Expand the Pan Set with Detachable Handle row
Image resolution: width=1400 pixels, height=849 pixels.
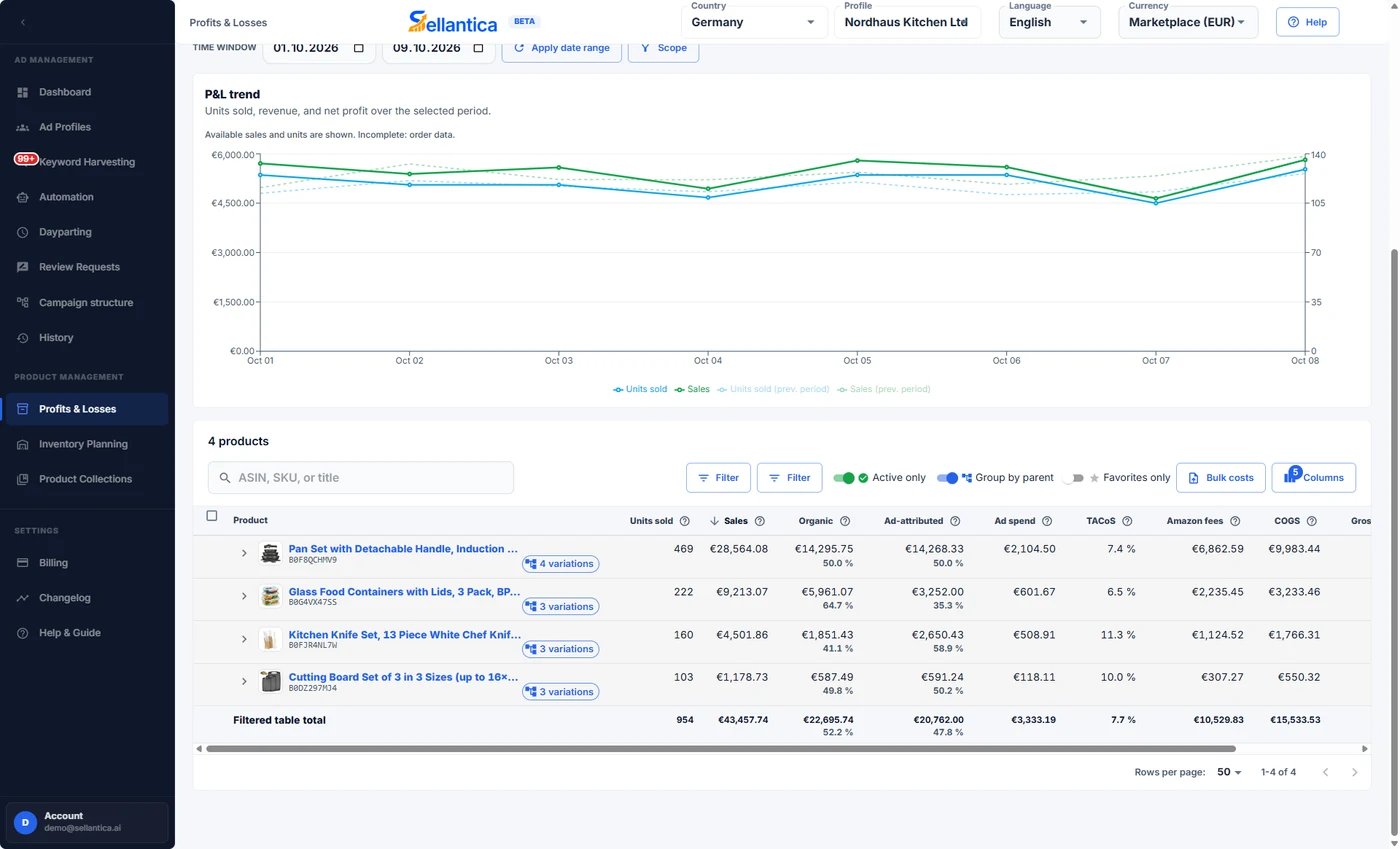click(244, 553)
